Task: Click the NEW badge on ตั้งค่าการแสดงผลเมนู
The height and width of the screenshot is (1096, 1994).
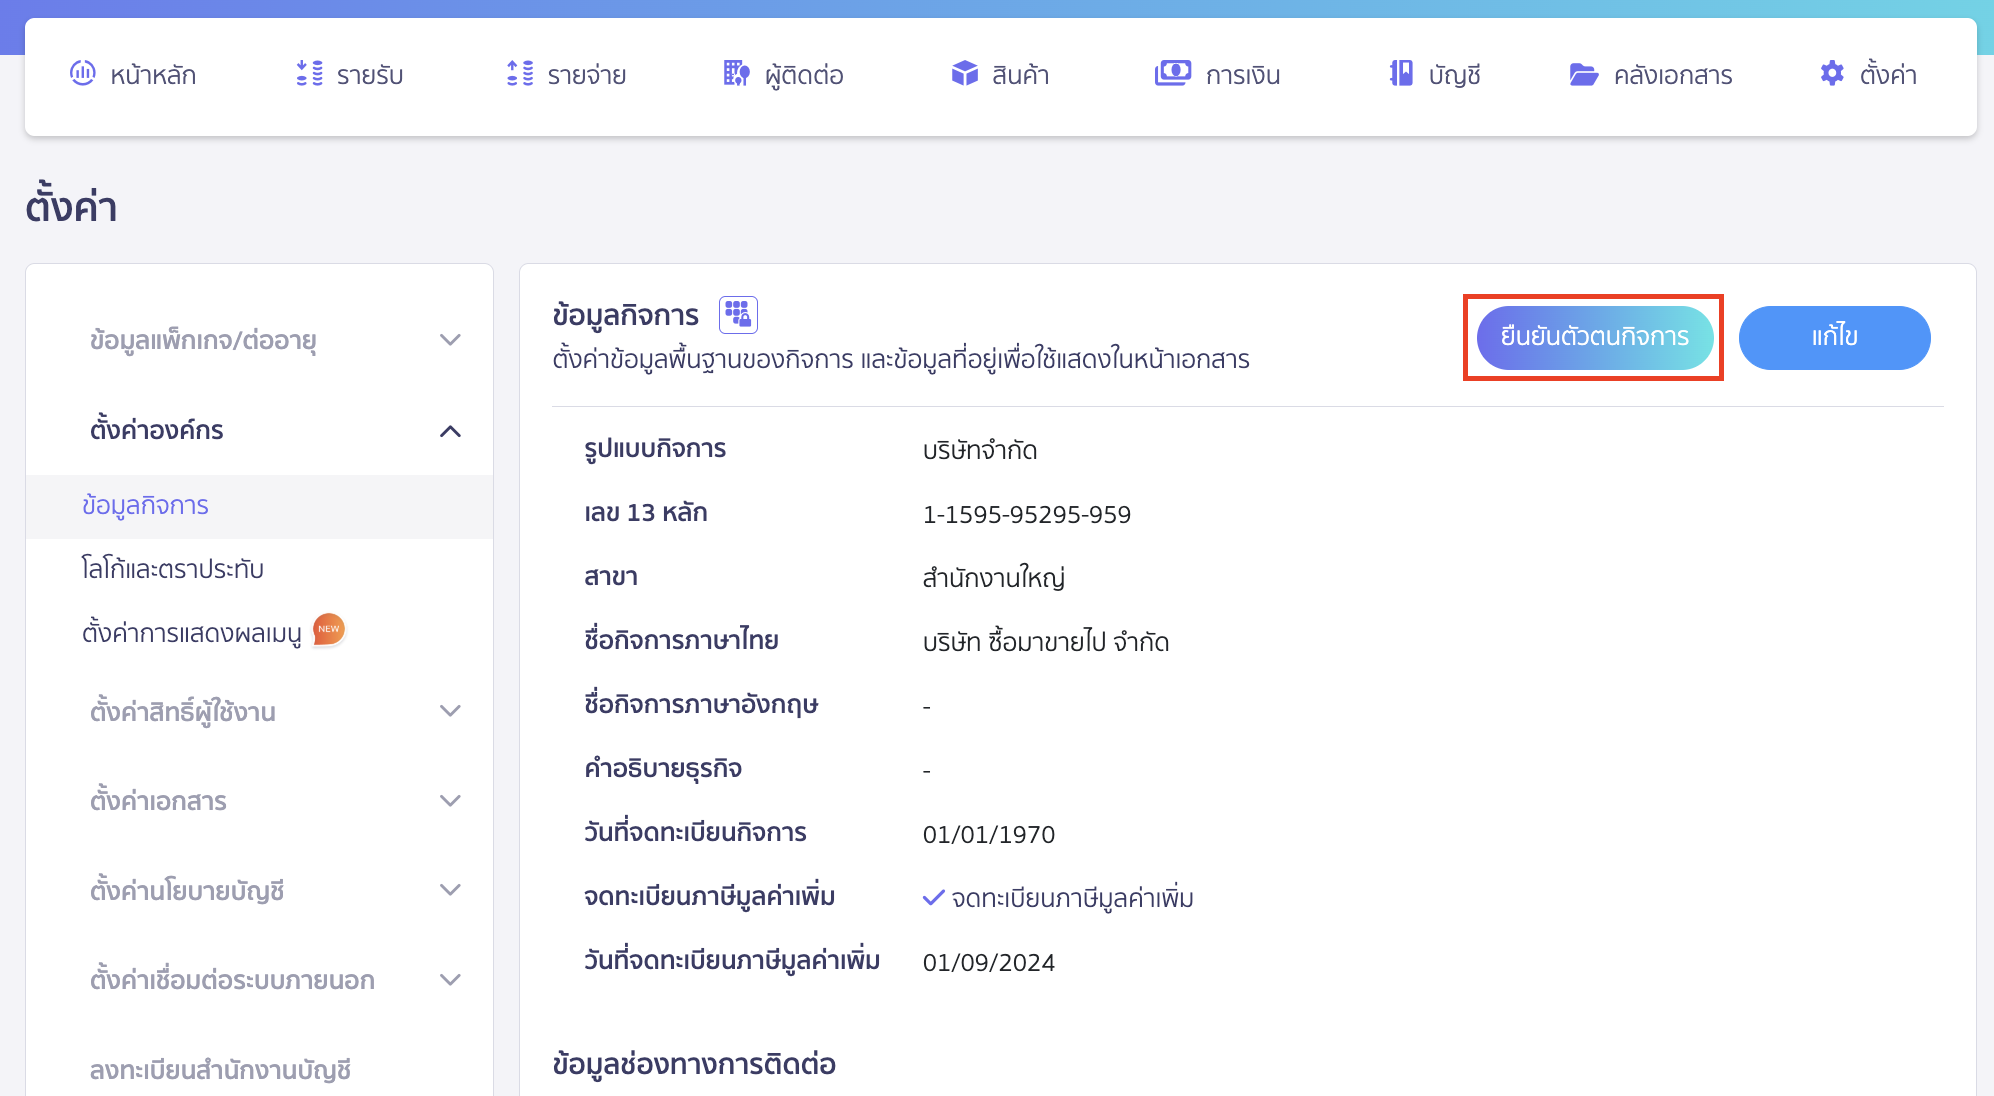Action: pos(328,630)
